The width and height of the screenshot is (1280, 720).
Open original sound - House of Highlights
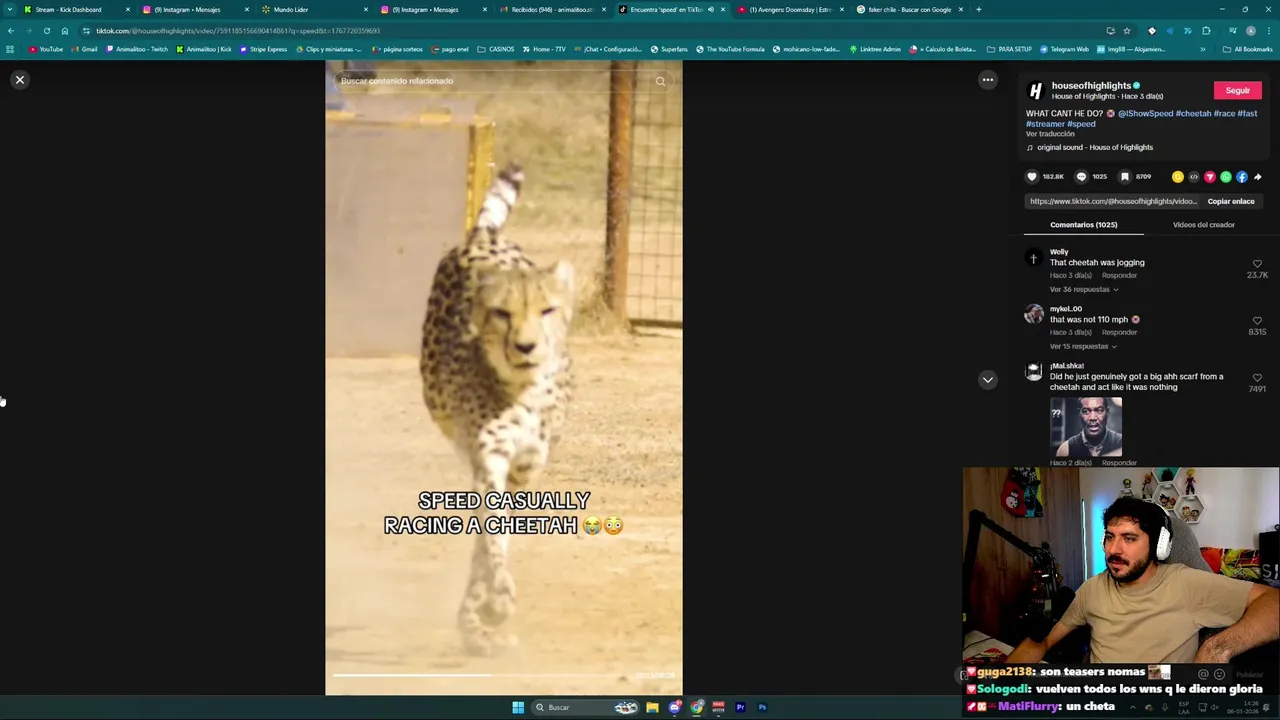[x=1094, y=148]
